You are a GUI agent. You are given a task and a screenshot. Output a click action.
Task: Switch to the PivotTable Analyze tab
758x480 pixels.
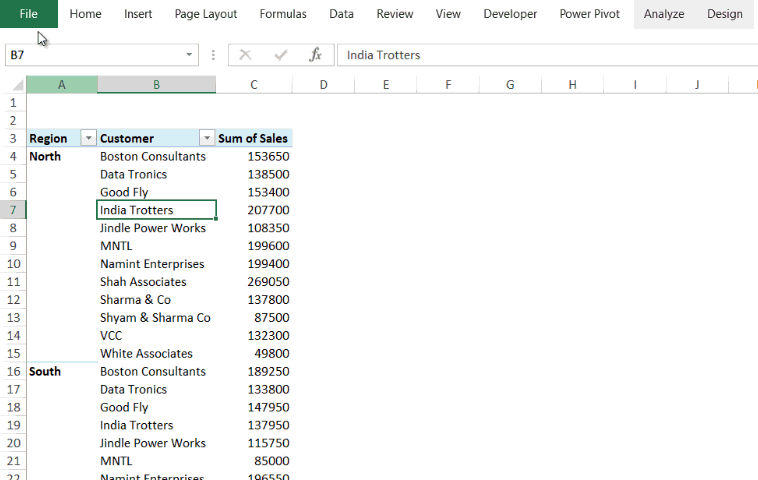click(664, 14)
